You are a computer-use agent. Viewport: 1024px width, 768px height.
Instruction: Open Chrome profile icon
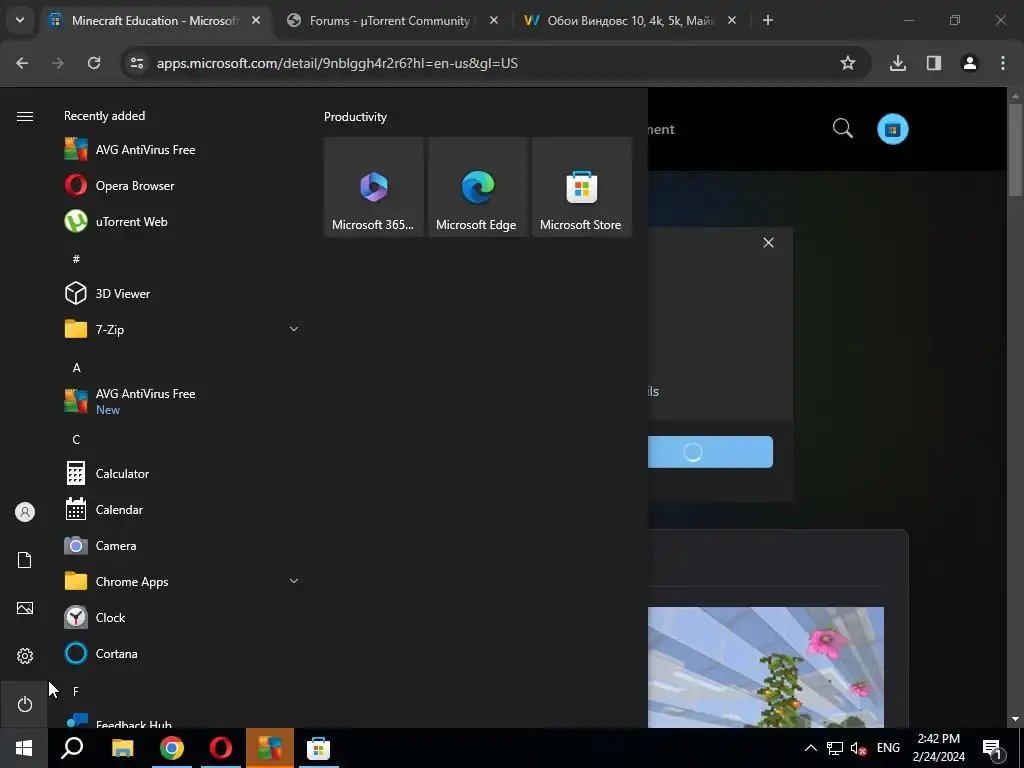[970, 63]
